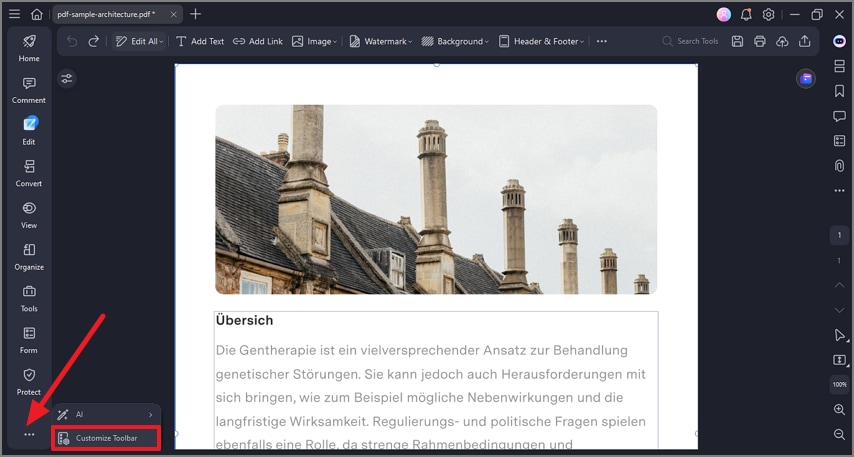Open the bookmarks panel
This screenshot has height=457, width=854.
839,91
